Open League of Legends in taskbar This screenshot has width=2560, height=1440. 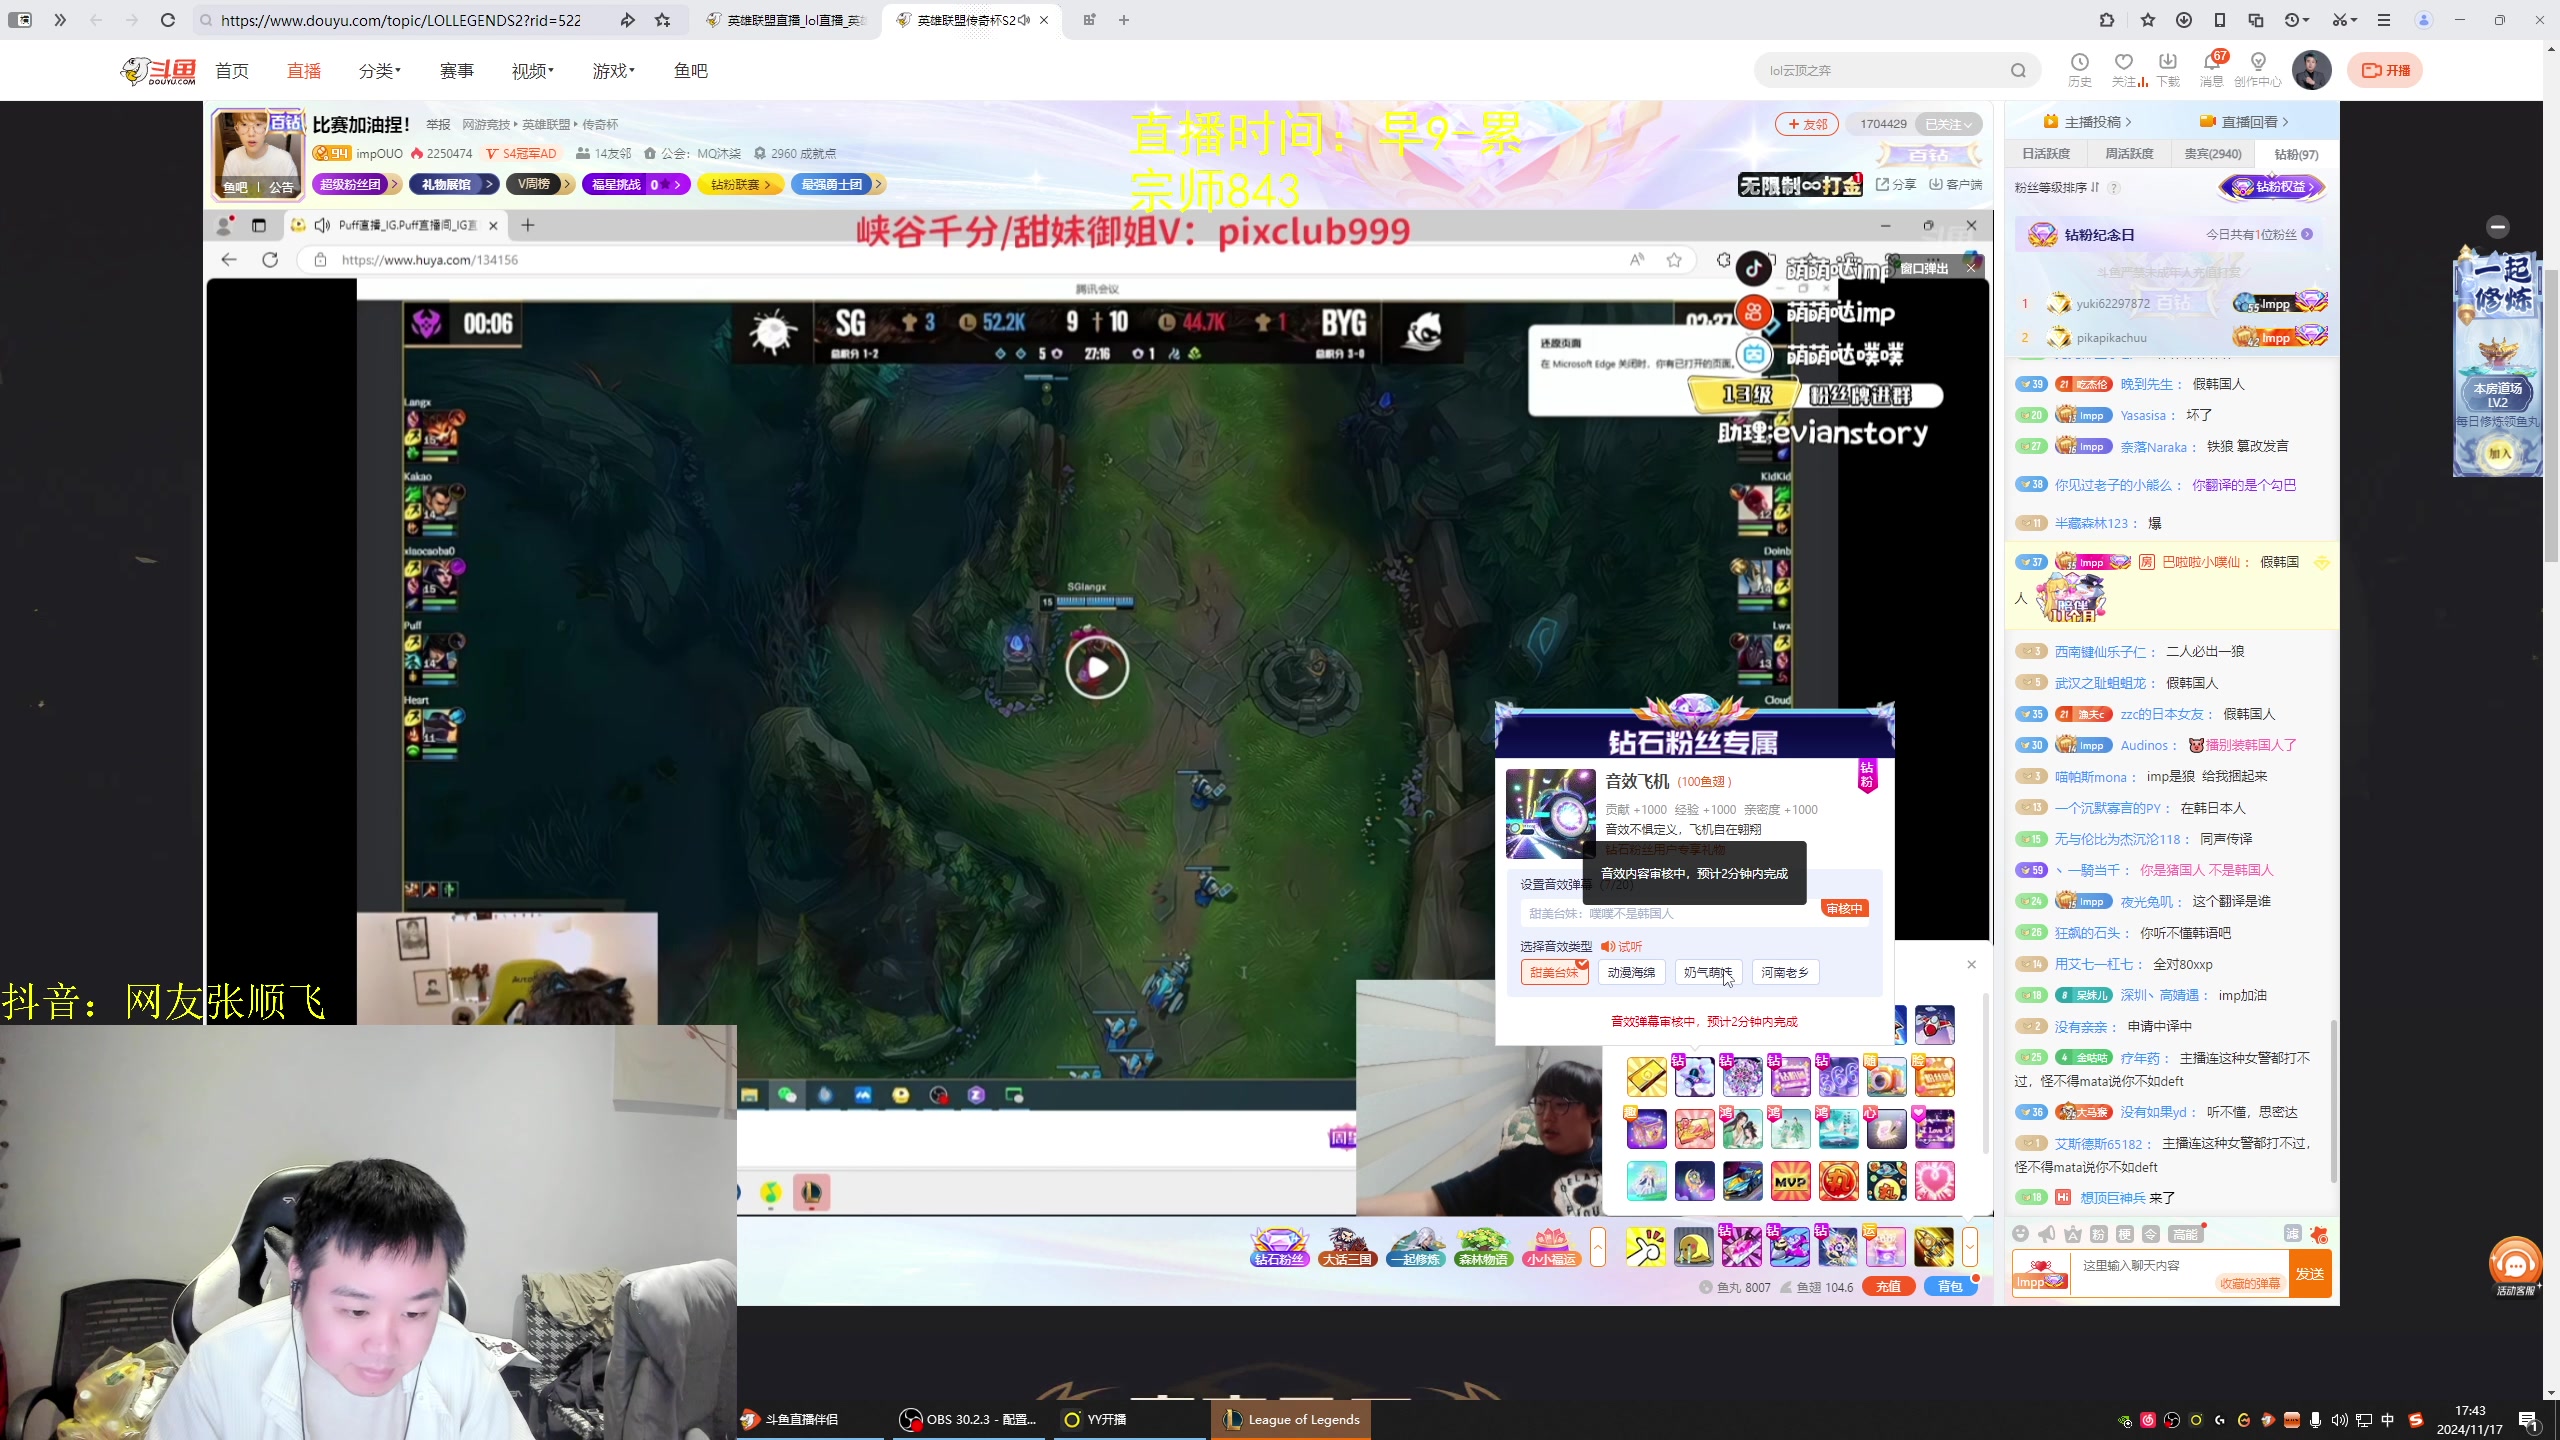[x=1292, y=1419]
